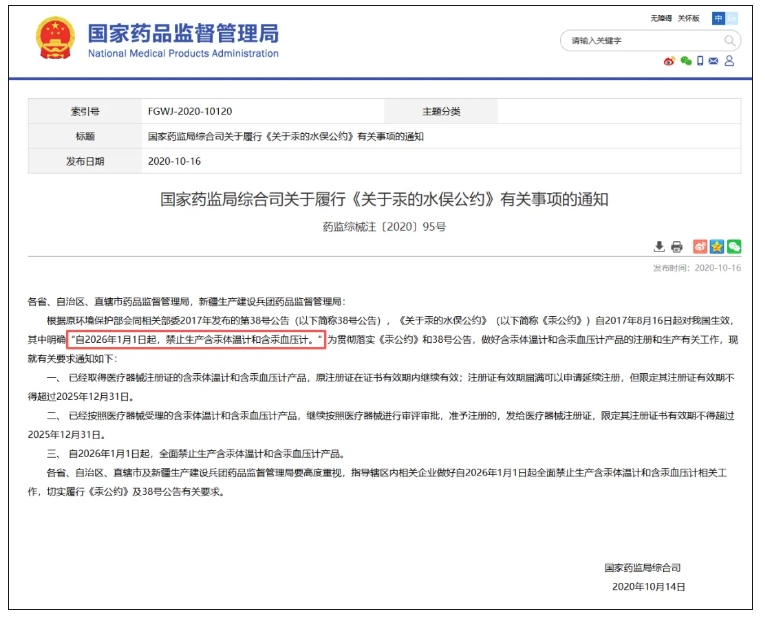Click the 标题 label cell
Viewport: 765px width, 622px height.
tap(85, 137)
